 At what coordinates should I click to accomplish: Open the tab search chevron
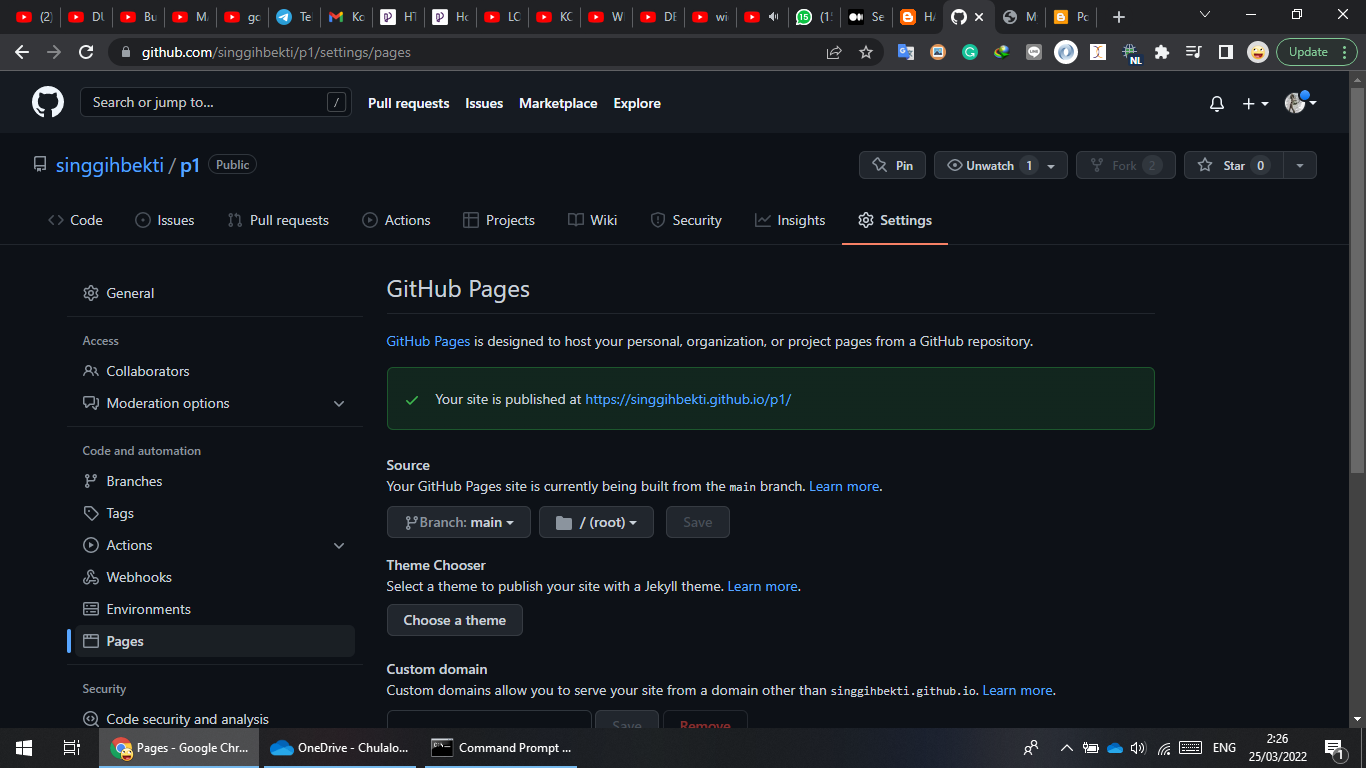[x=1205, y=15]
